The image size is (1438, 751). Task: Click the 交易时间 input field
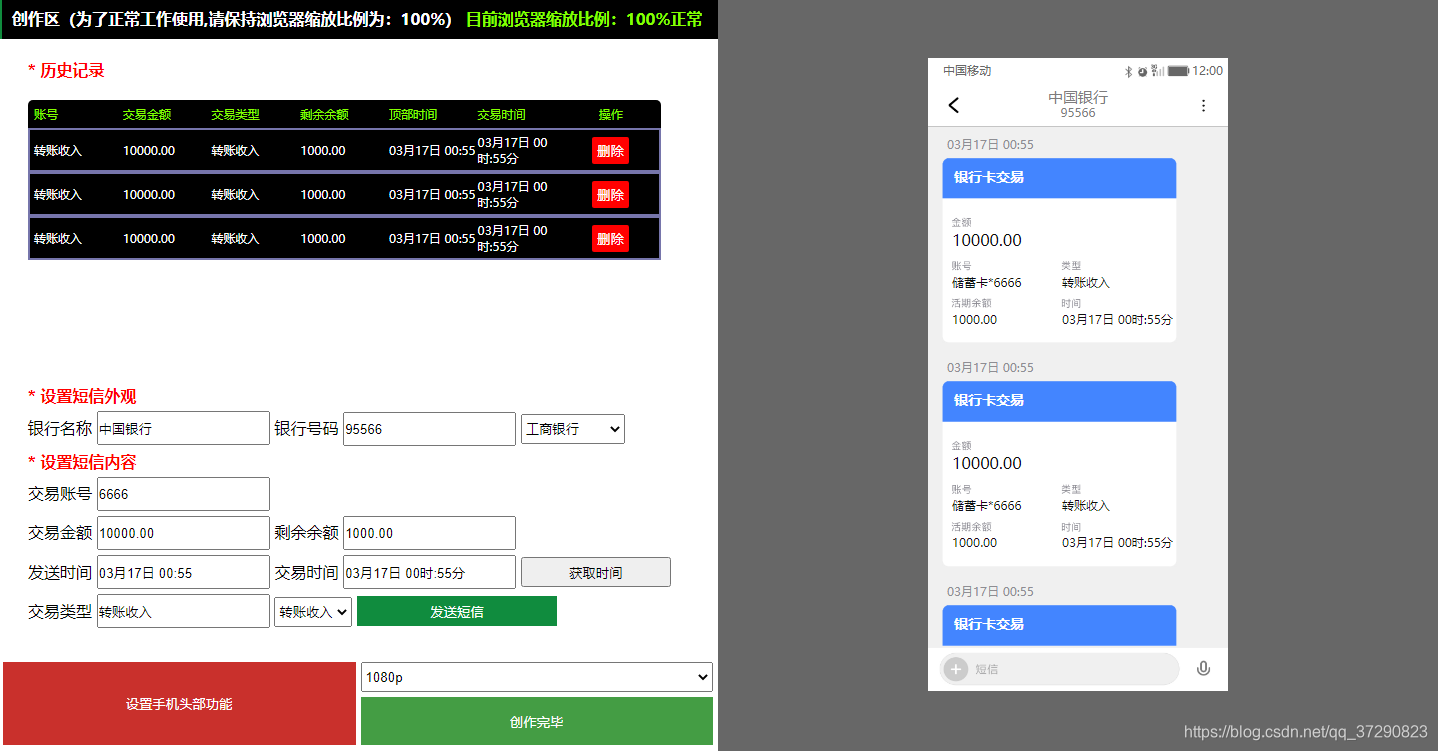(429, 572)
